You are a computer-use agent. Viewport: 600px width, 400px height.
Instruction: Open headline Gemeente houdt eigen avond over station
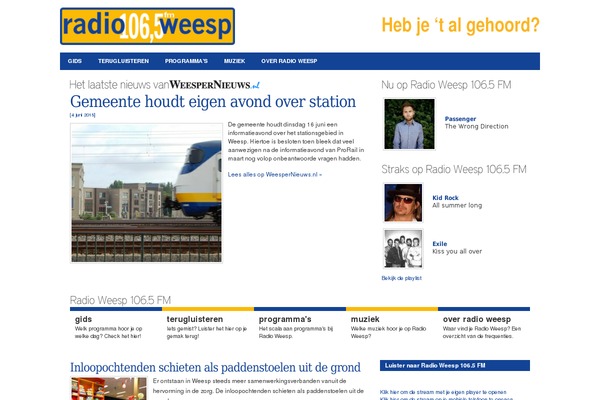[213, 102]
